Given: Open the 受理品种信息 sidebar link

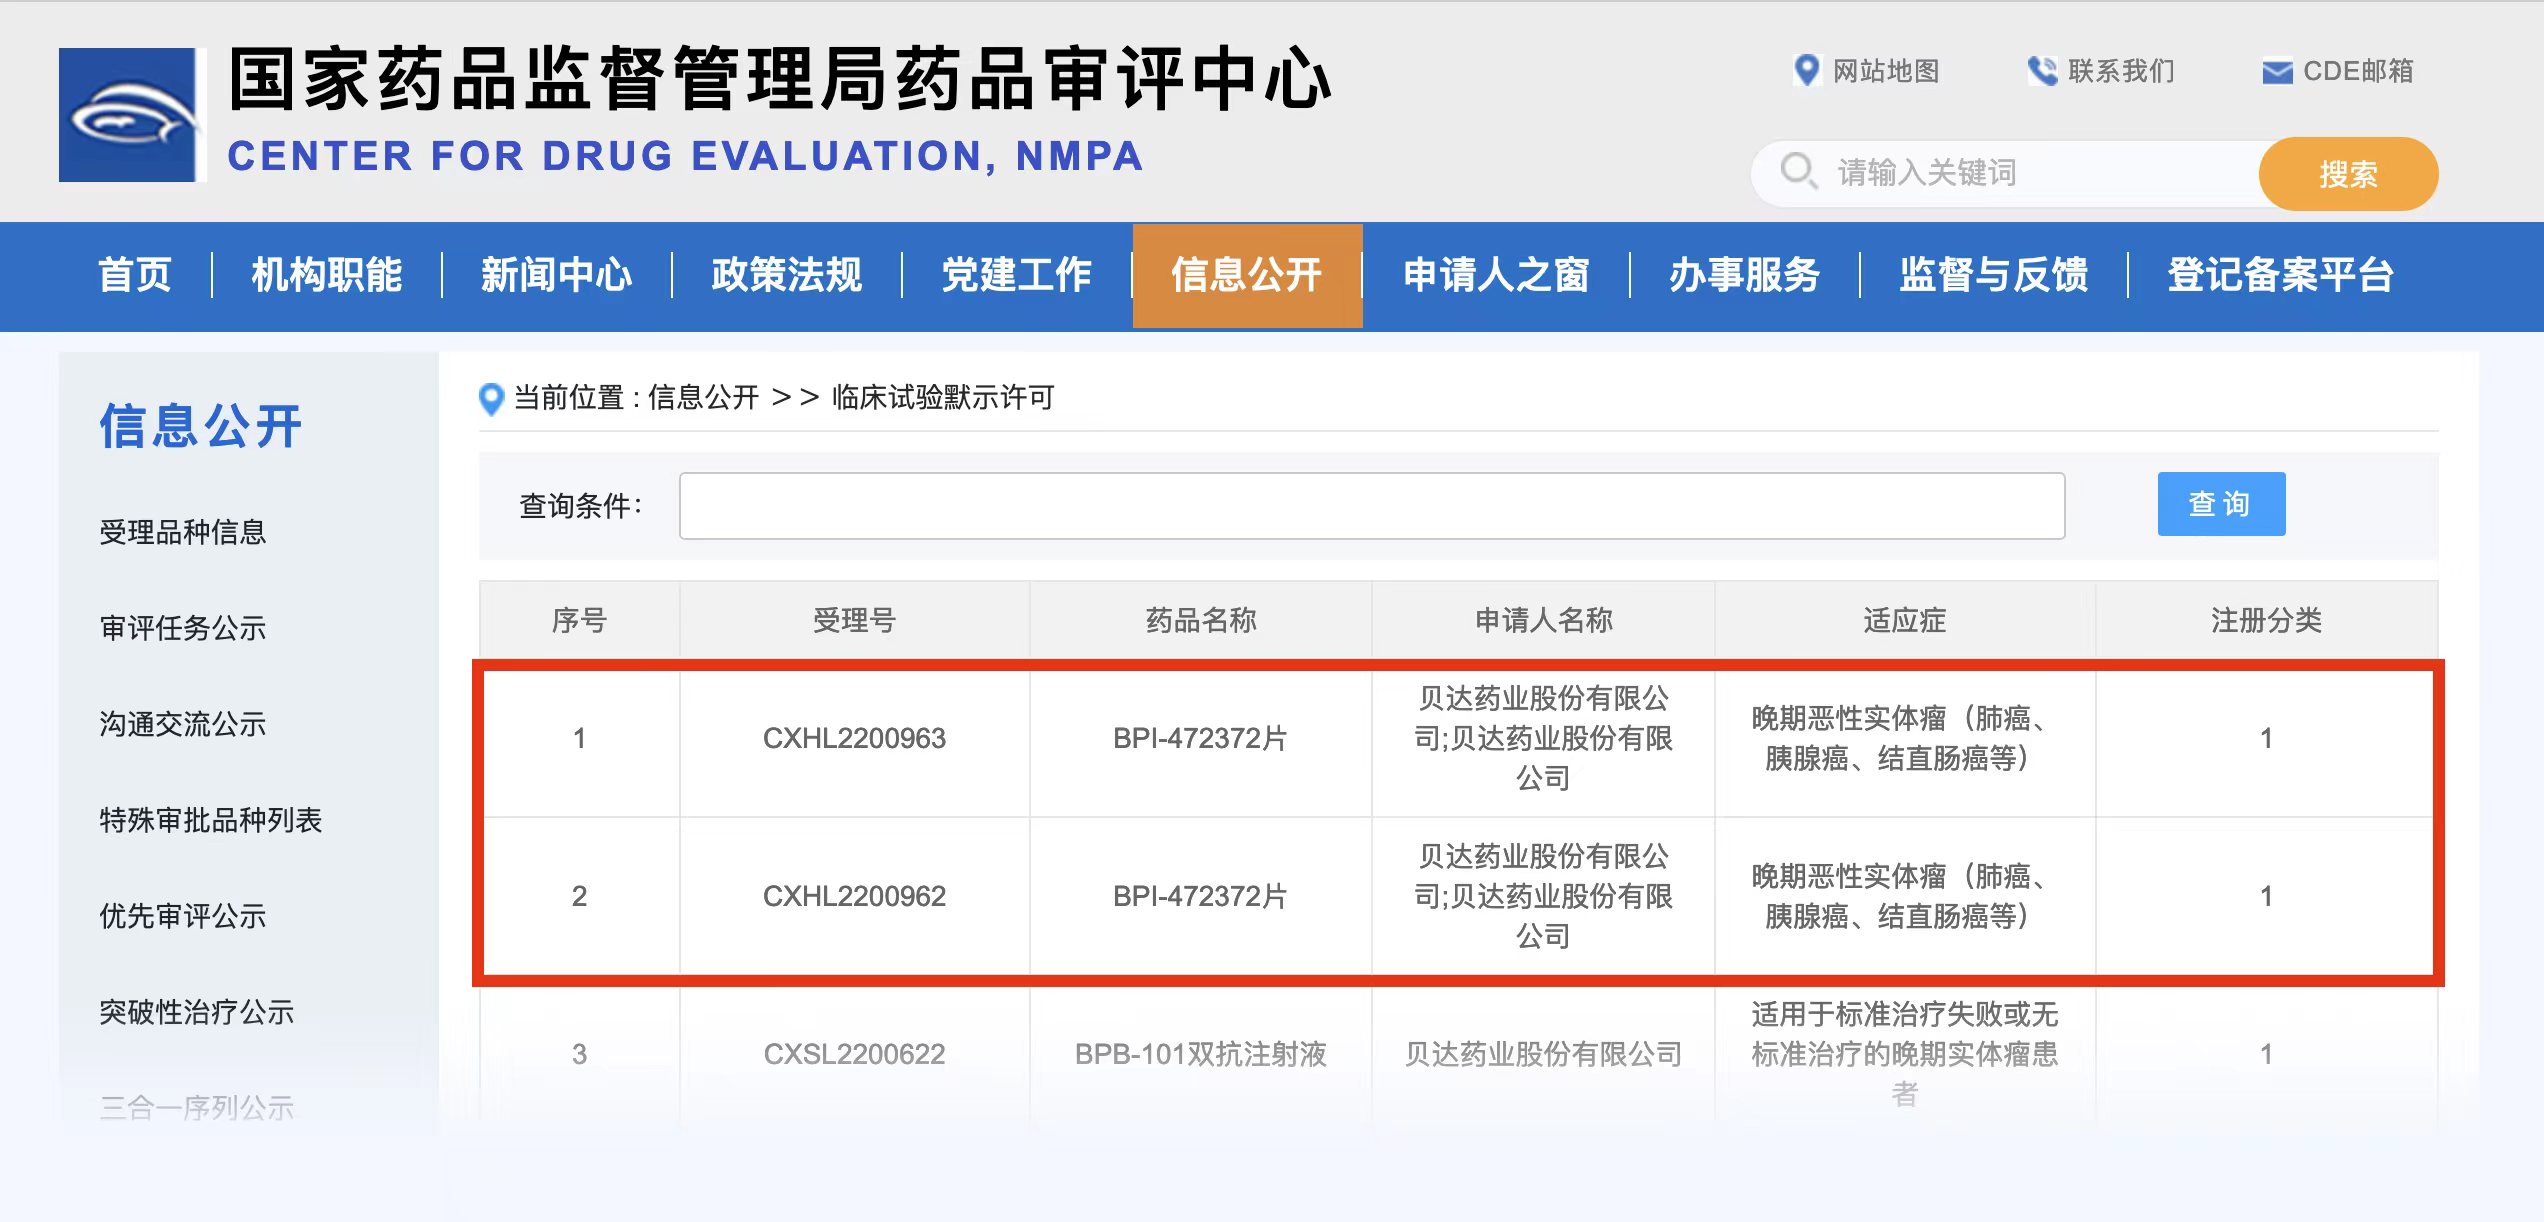Looking at the screenshot, I should (182, 533).
